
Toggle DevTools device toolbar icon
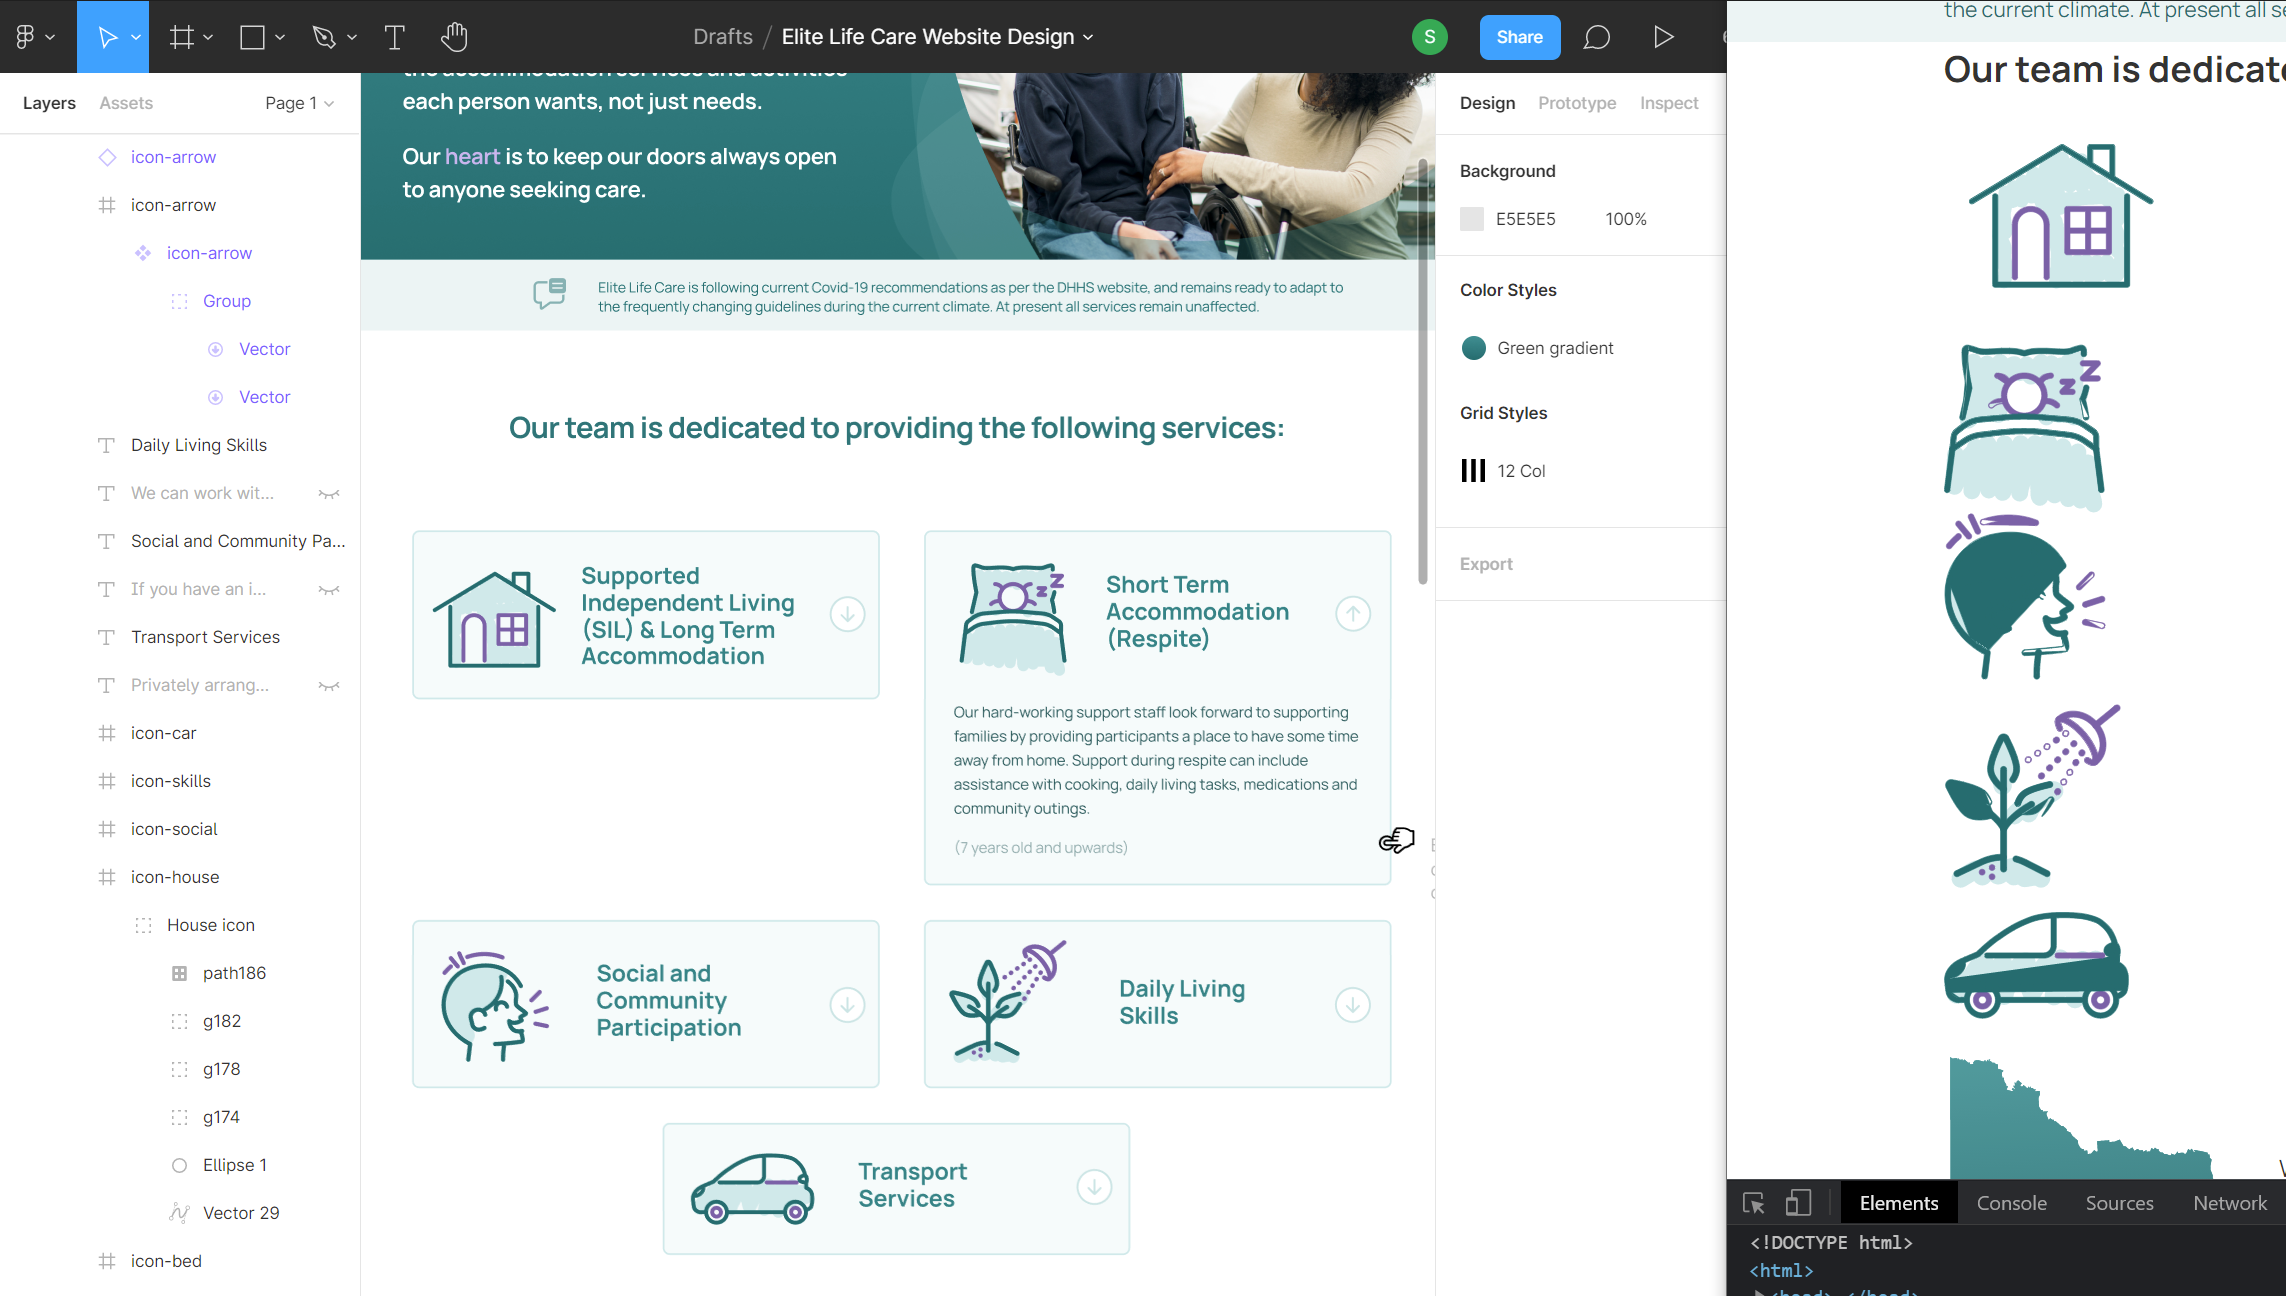click(x=1798, y=1203)
